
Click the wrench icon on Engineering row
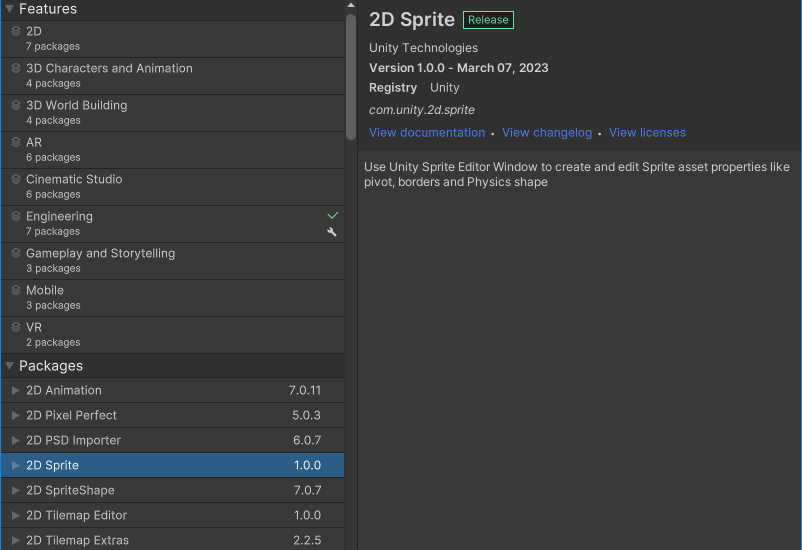click(332, 232)
